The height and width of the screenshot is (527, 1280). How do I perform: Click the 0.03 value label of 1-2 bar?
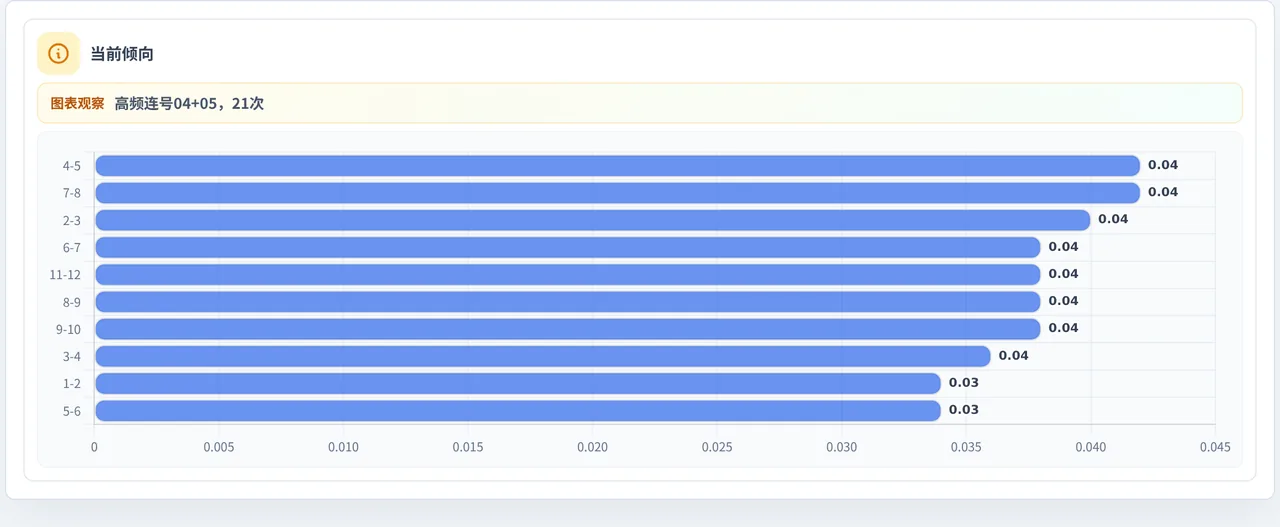tap(964, 383)
